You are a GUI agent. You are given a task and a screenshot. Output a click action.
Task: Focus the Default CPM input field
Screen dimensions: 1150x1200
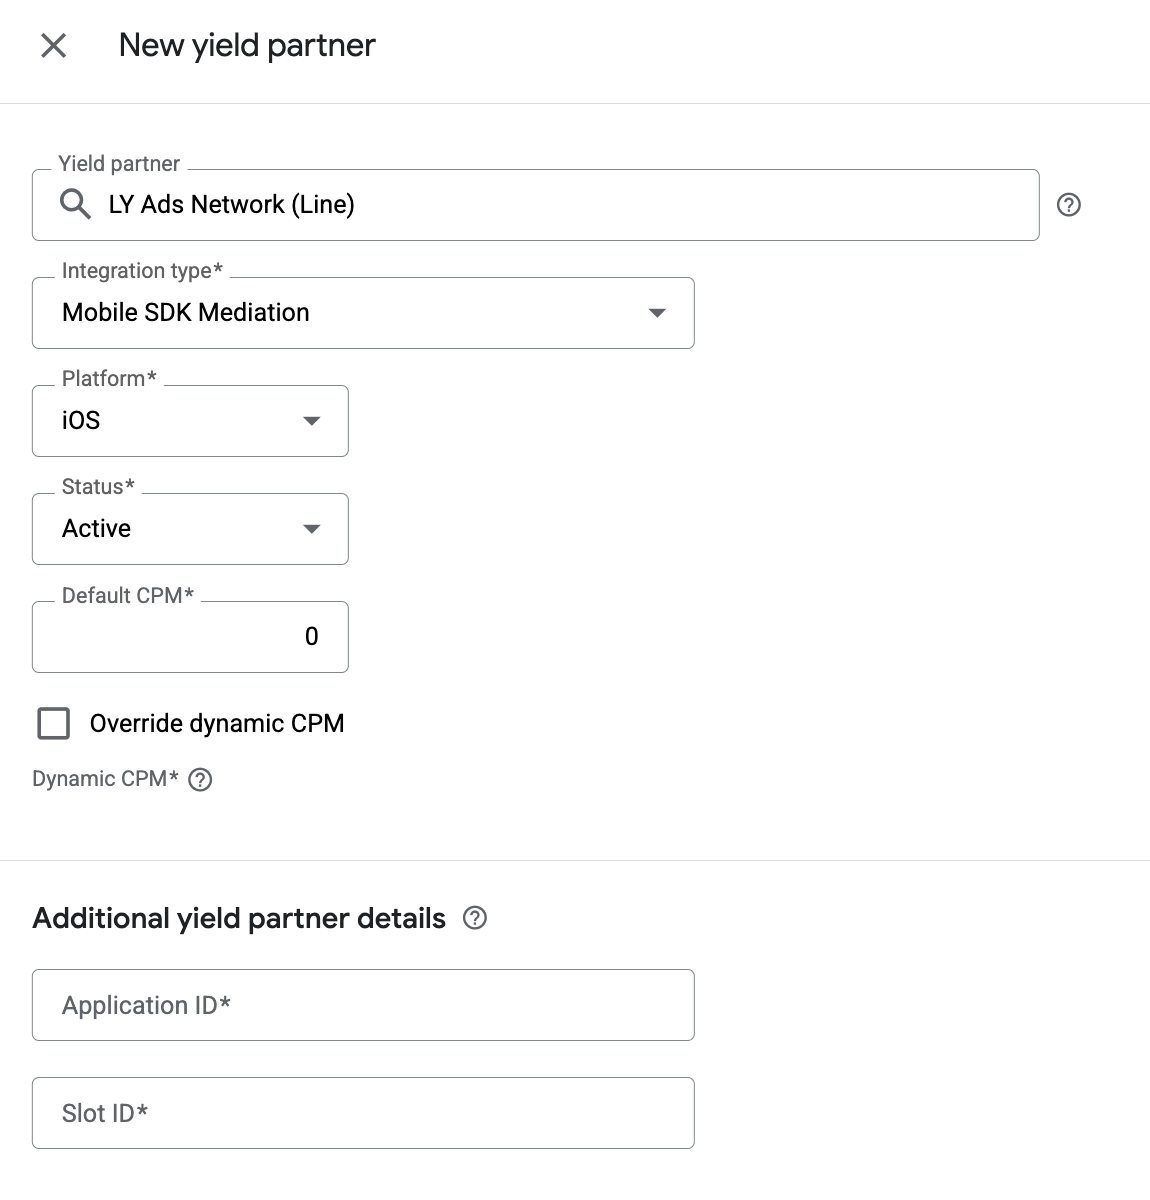(x=190, y=637)
